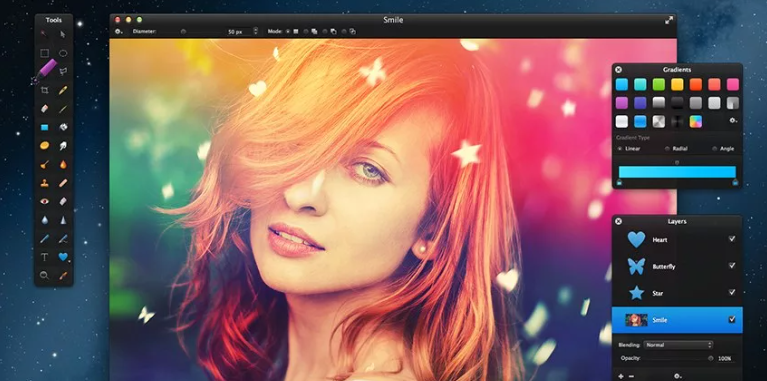Viewport: 767px width, 381px height.
Task: Select the Healing bandage tool
Action: click(x=63, y=183)
